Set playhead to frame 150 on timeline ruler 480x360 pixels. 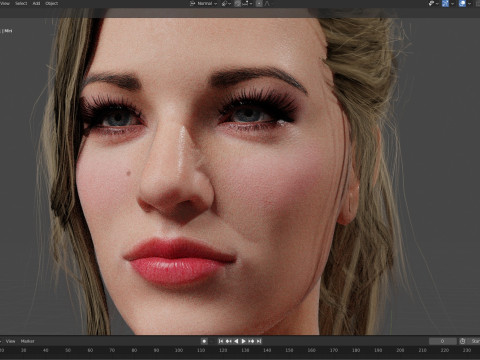click(289, 350)
